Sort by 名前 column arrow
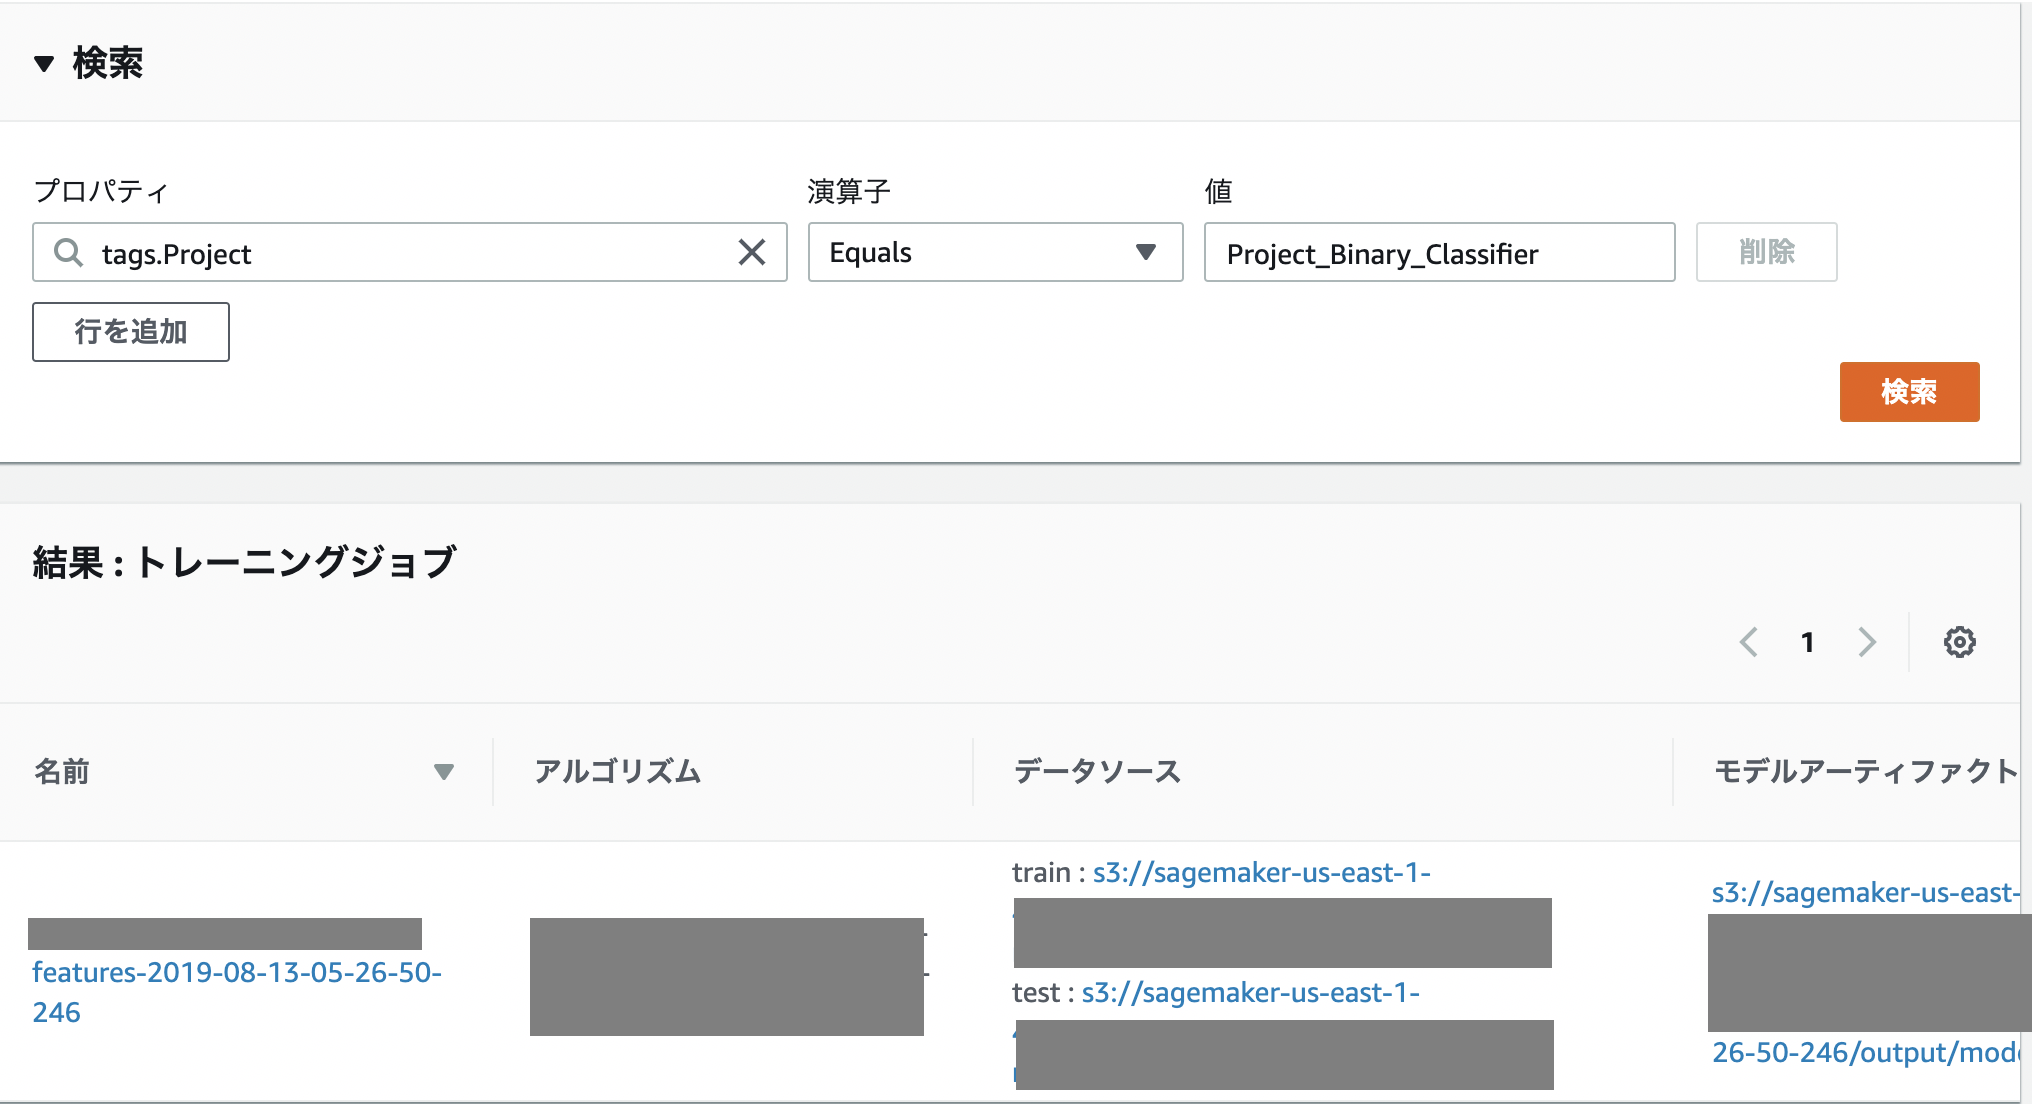This screenshot has width=2032, height=1106. tap(444, 772)
